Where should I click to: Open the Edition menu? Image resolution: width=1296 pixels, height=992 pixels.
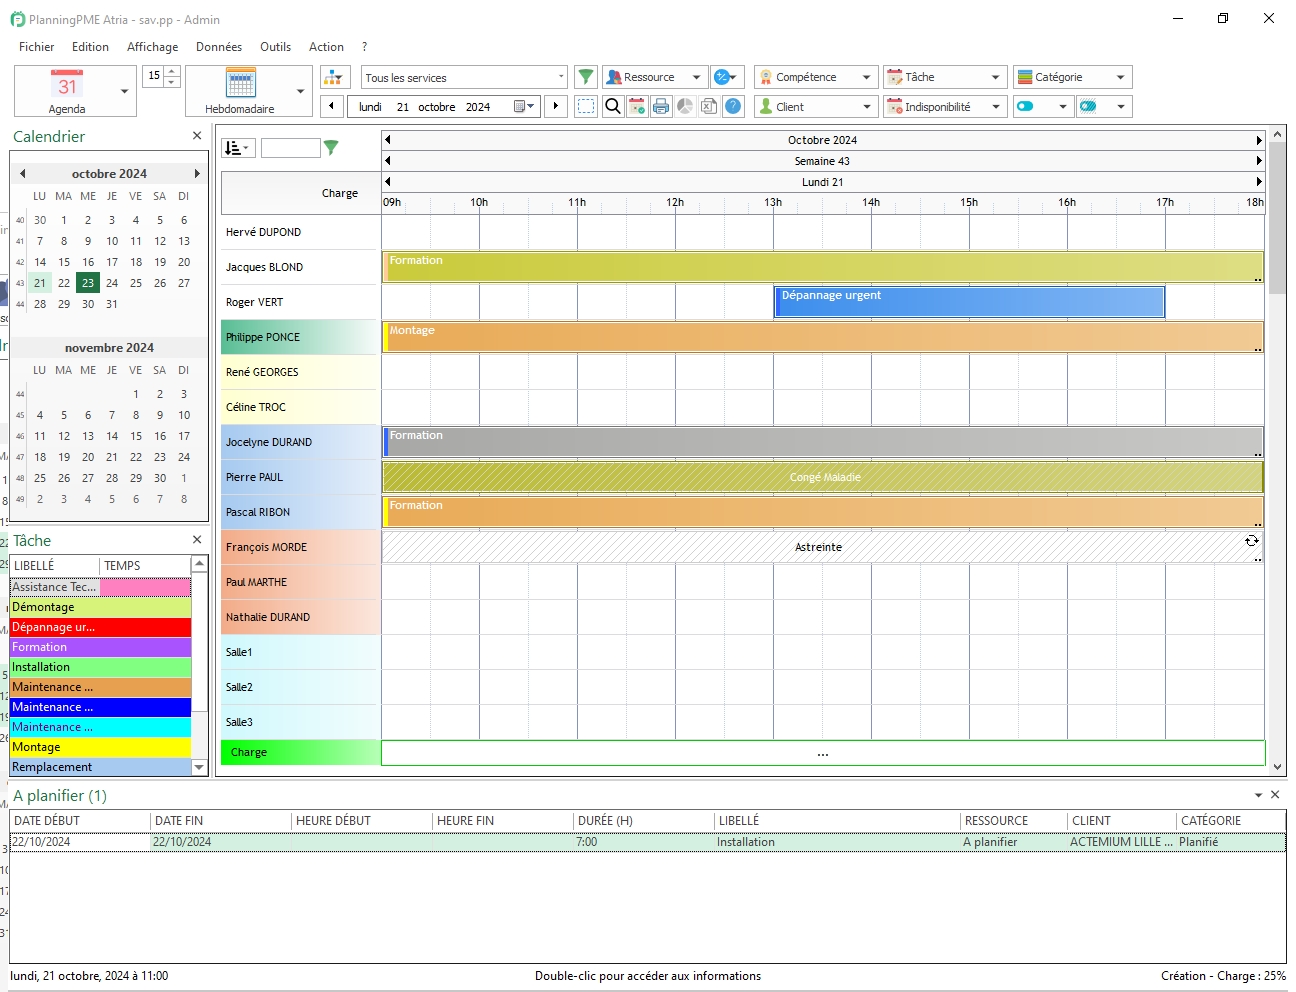pos(90,46)
